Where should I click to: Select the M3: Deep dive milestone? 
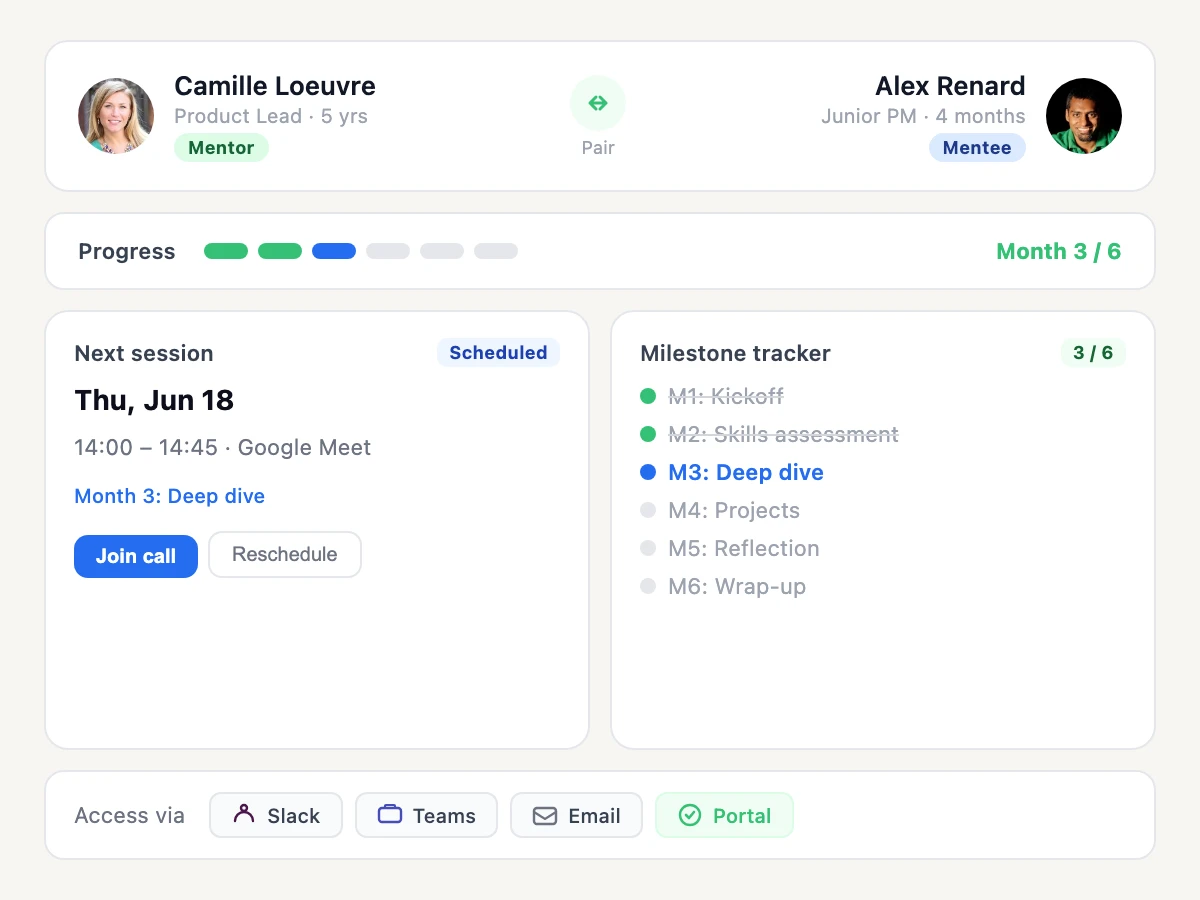pos(746,472)
